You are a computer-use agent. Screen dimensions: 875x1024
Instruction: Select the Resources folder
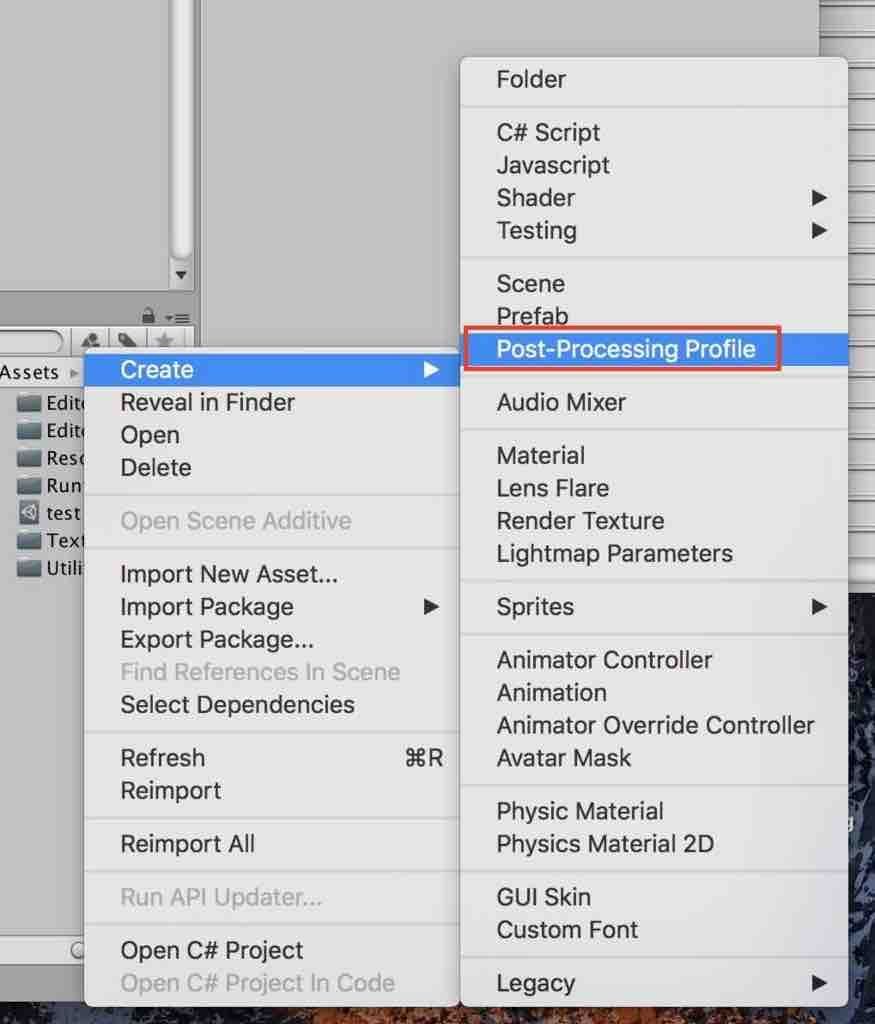(x=50, y=458)
